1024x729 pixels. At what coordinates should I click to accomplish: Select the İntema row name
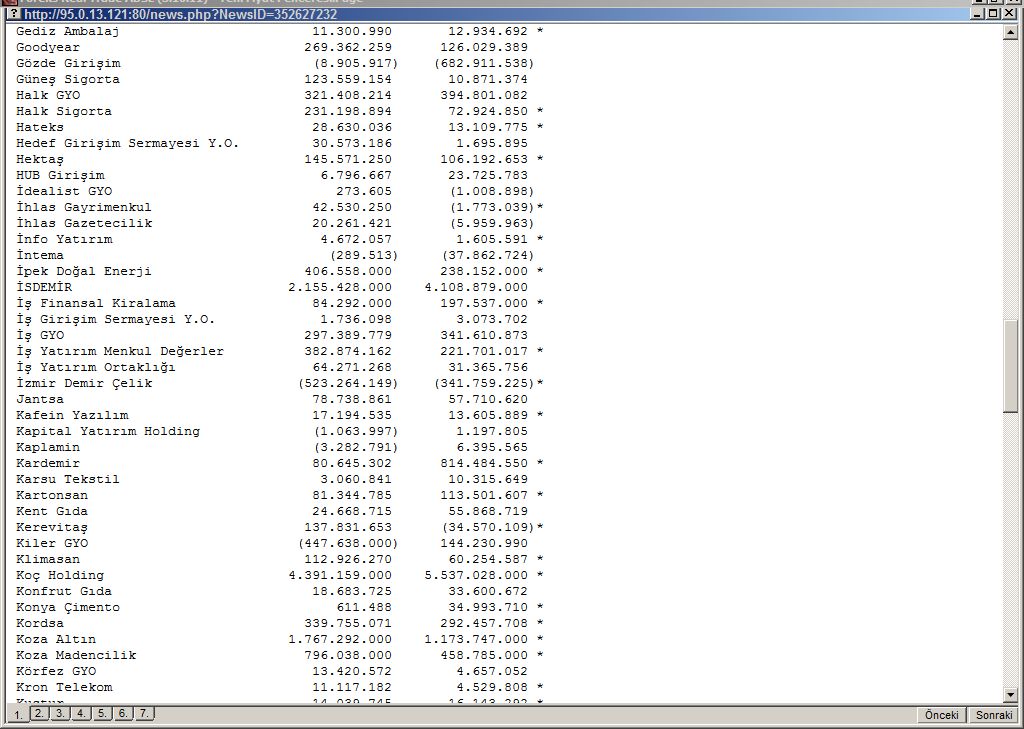(x=40, y=255)
